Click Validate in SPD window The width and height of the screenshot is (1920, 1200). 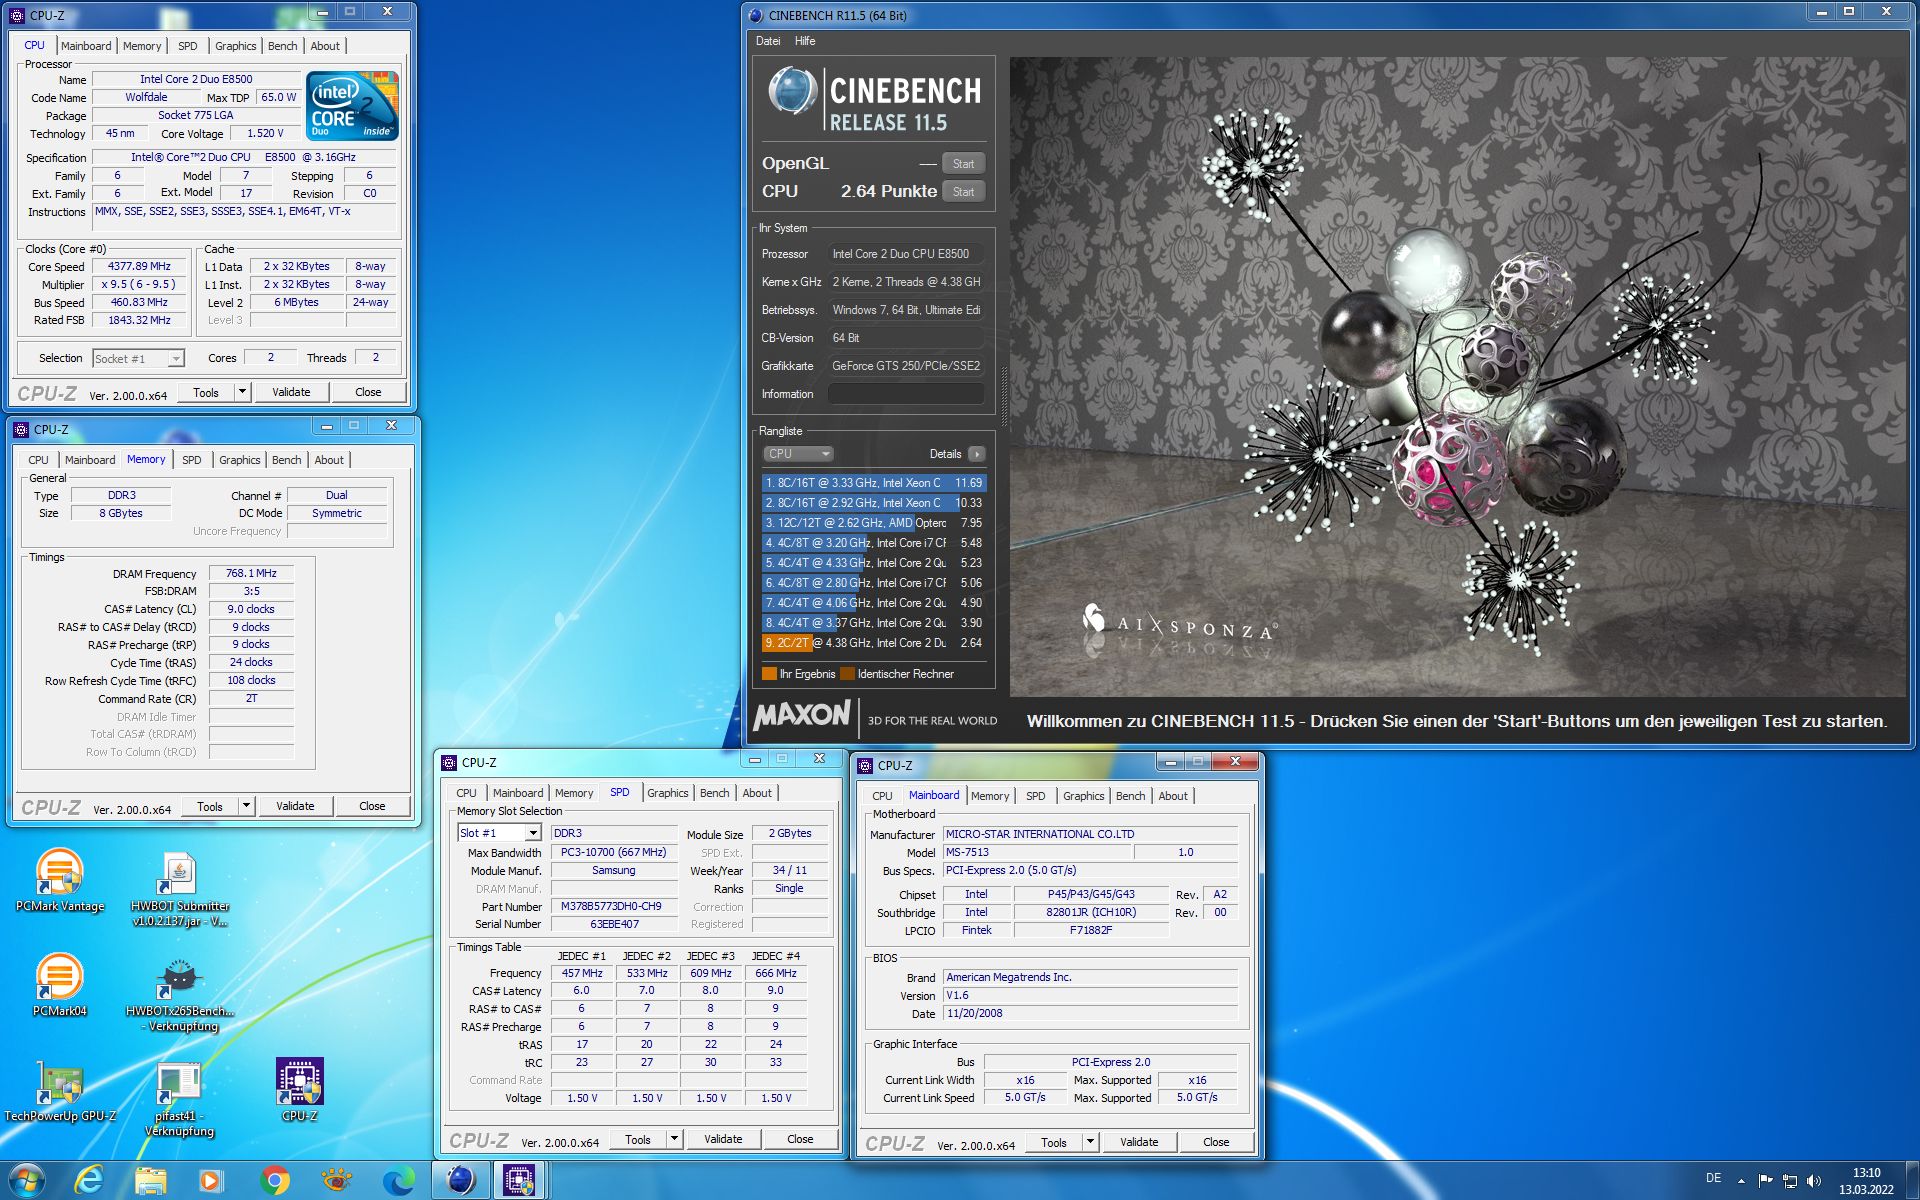pyautogui.click(x=723, y=1139)
